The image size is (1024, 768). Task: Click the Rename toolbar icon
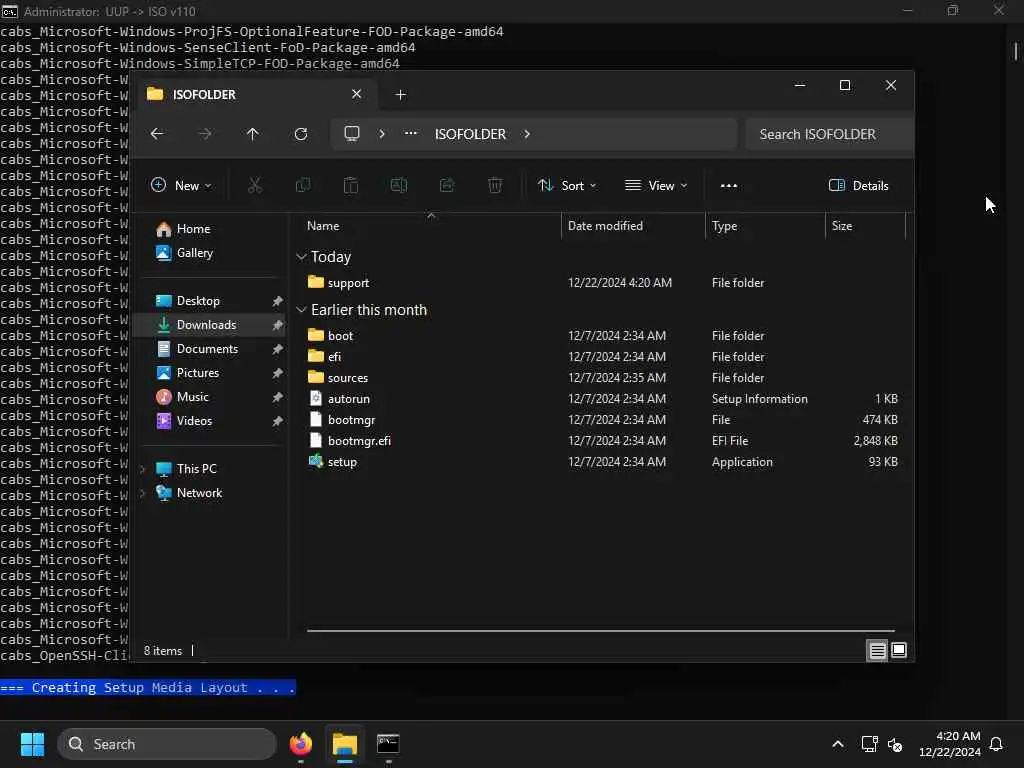click(x=399, y=185)
